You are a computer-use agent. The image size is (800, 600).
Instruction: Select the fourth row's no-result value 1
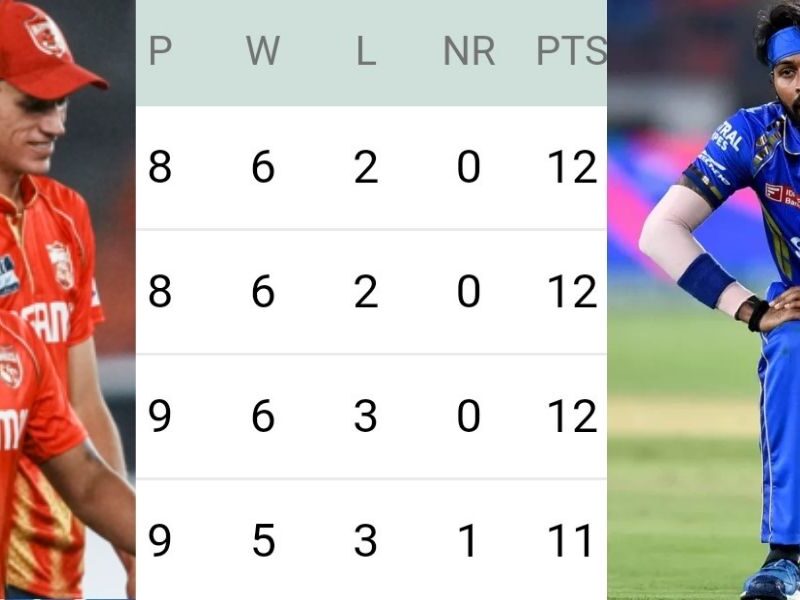tap(468, 540)
